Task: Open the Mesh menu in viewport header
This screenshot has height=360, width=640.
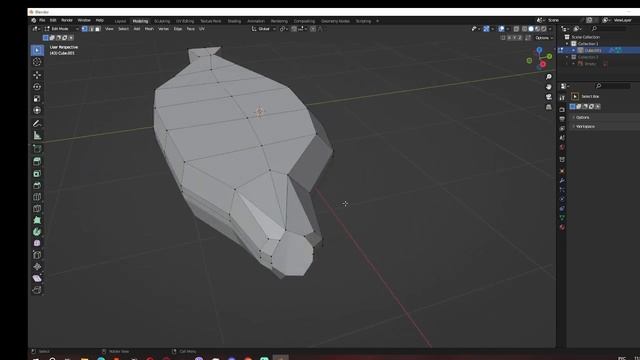Action: (x=149, y=29)
